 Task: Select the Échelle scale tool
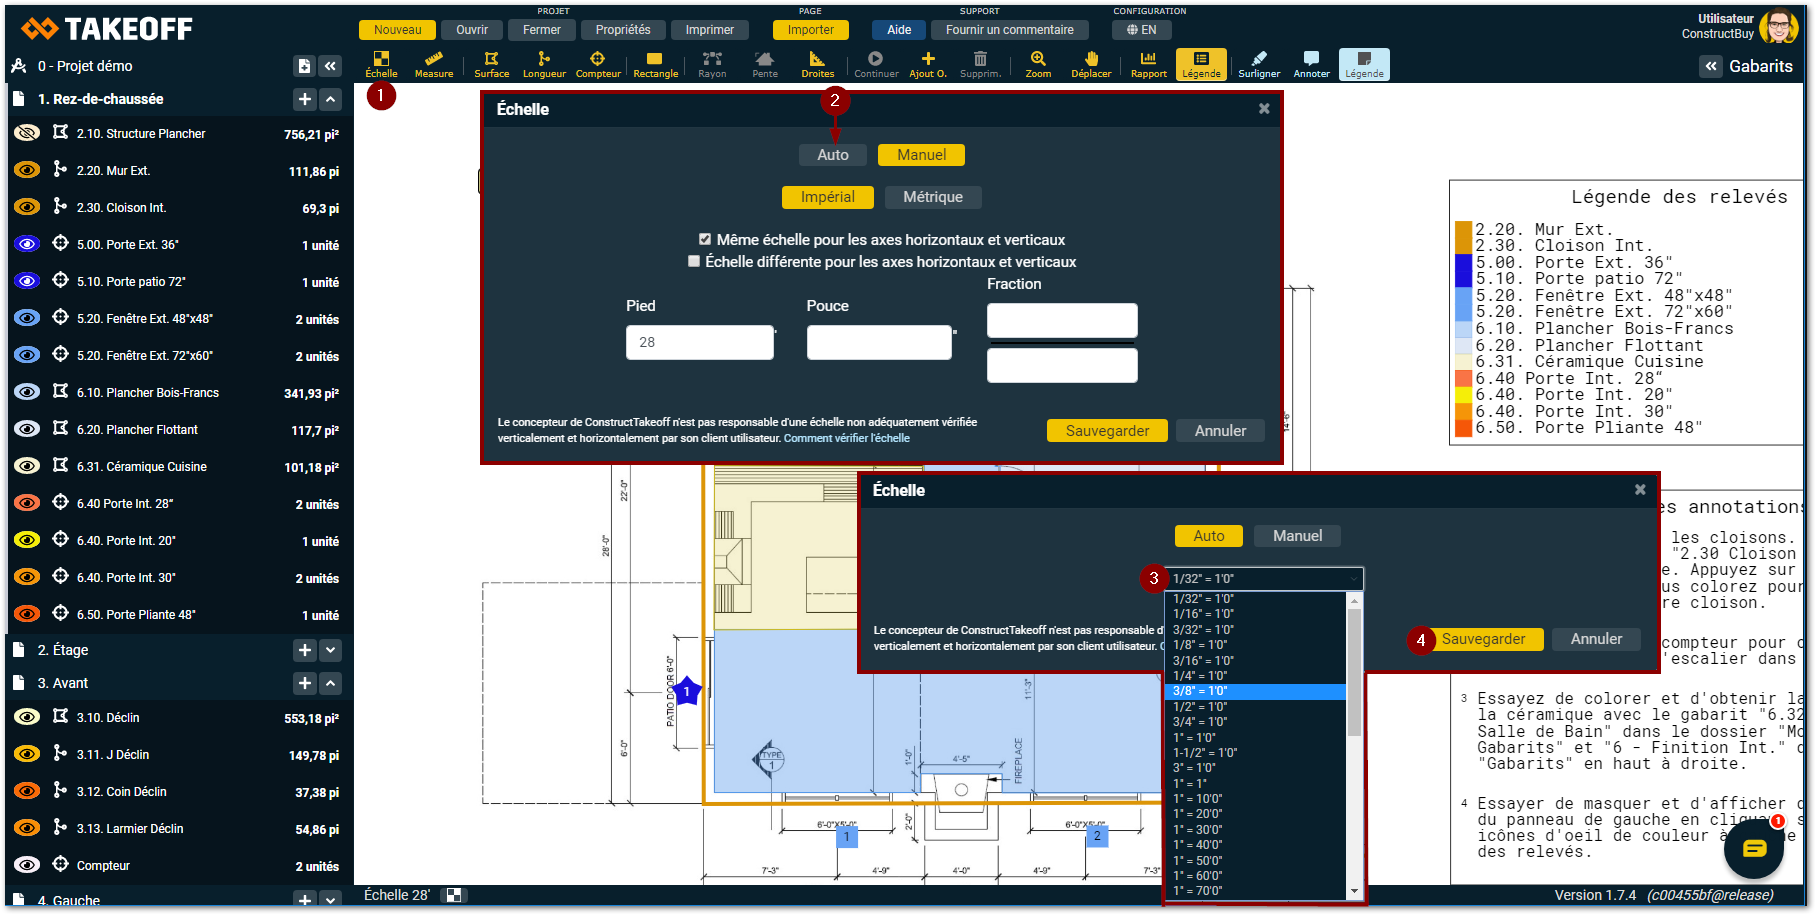coord(381,64)
